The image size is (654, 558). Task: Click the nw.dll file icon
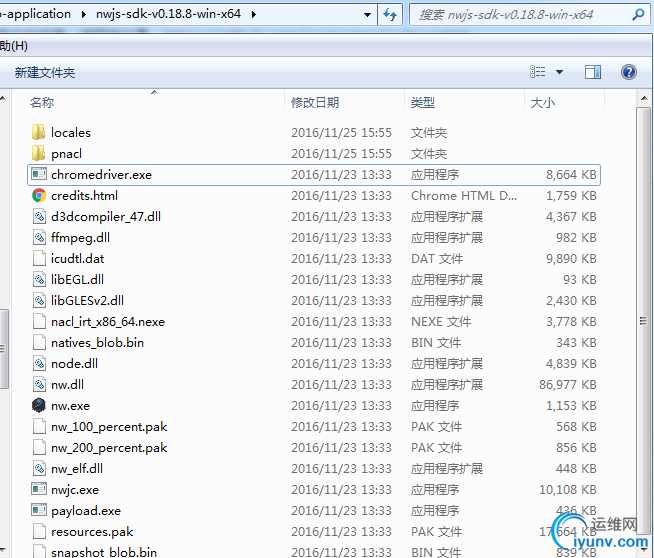(39, 384)
